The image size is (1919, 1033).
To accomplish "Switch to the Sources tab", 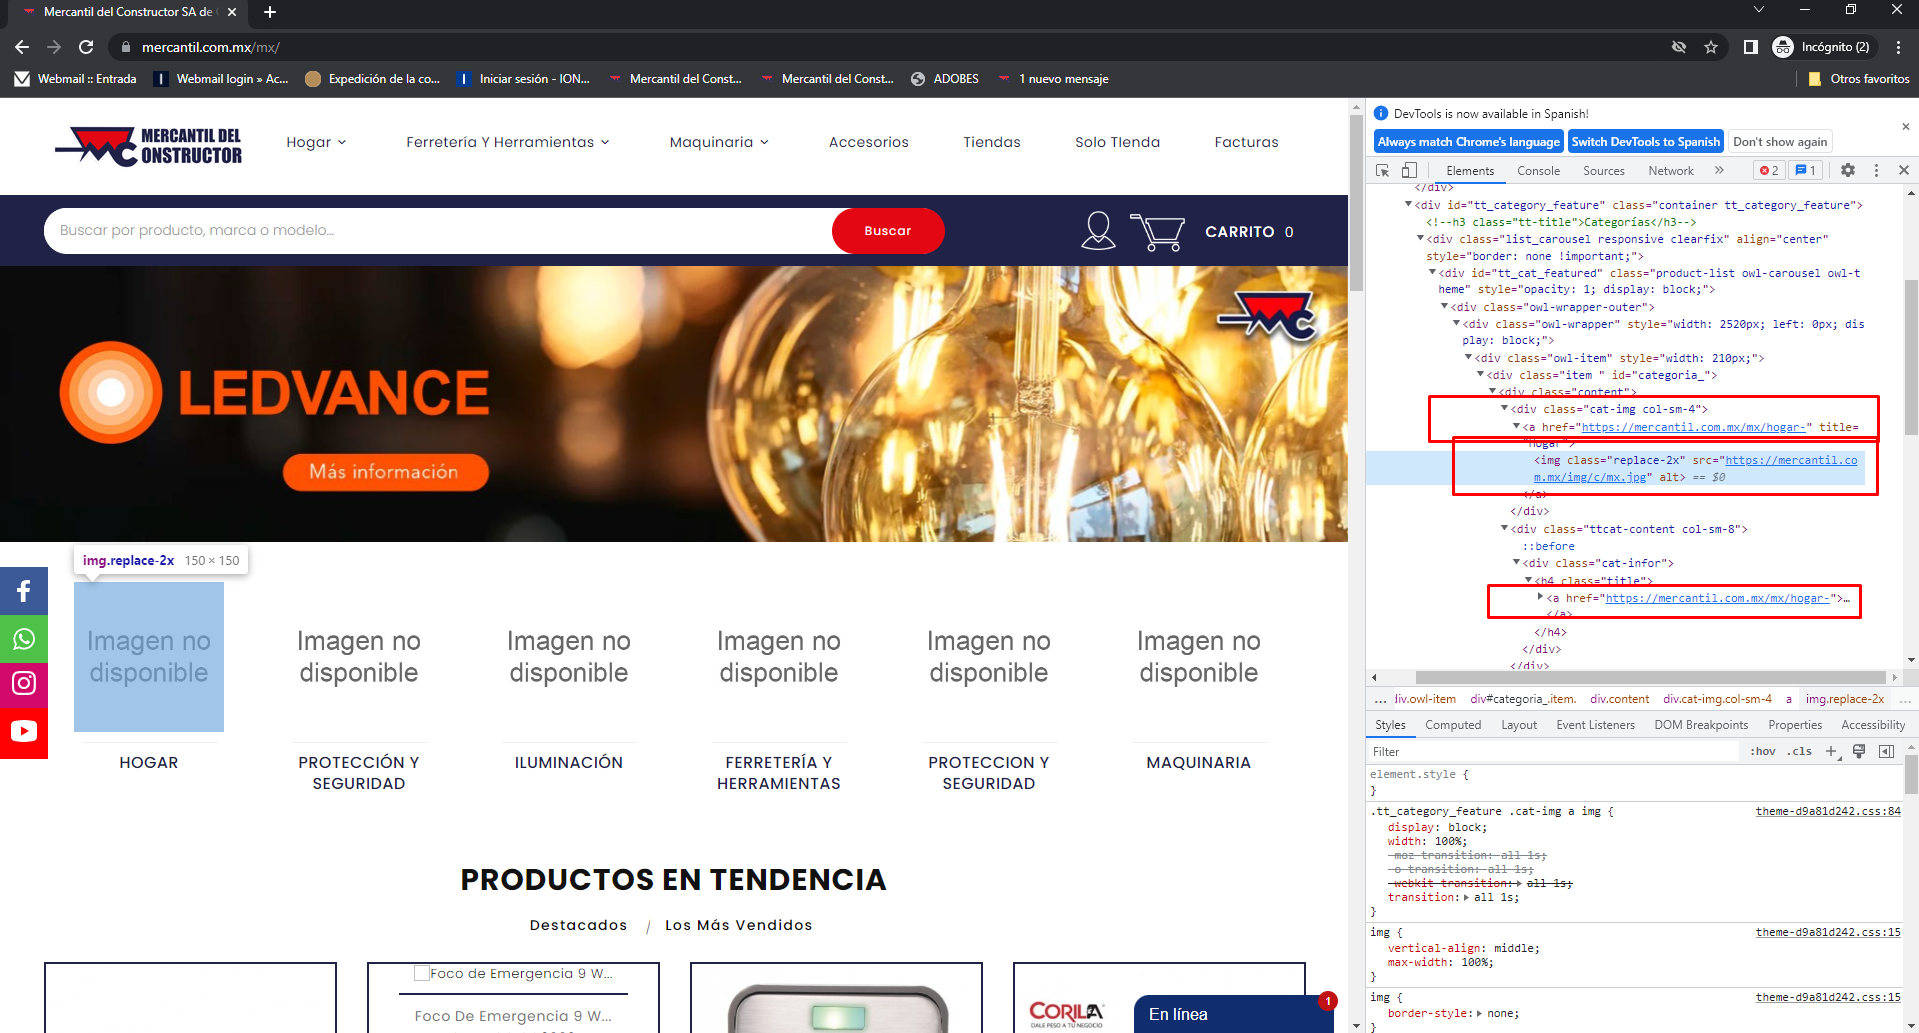I will tap(1603, 171).
